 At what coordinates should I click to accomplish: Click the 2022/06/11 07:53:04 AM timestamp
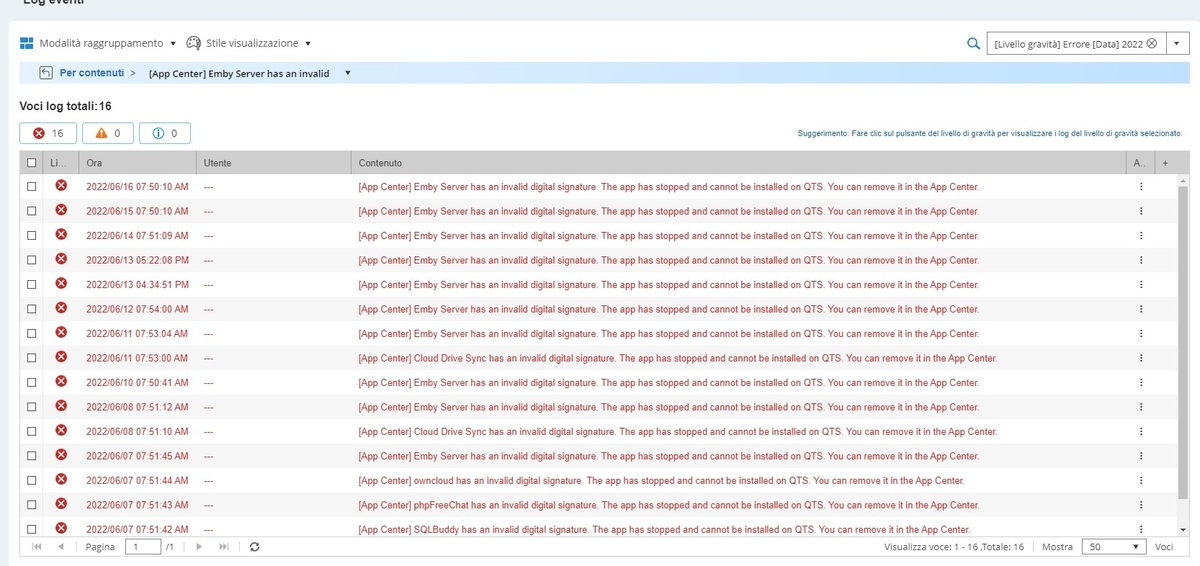(x=137, y=334)
